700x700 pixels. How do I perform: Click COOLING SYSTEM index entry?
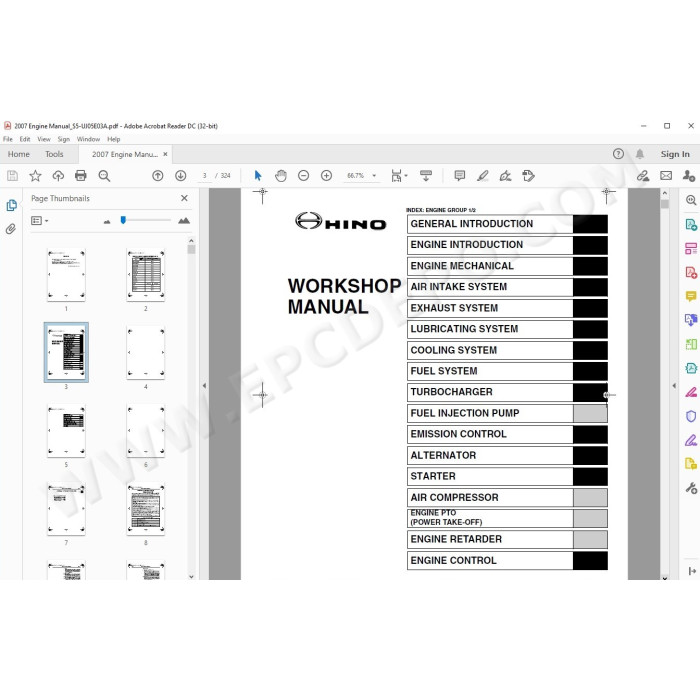coord(507,350)
